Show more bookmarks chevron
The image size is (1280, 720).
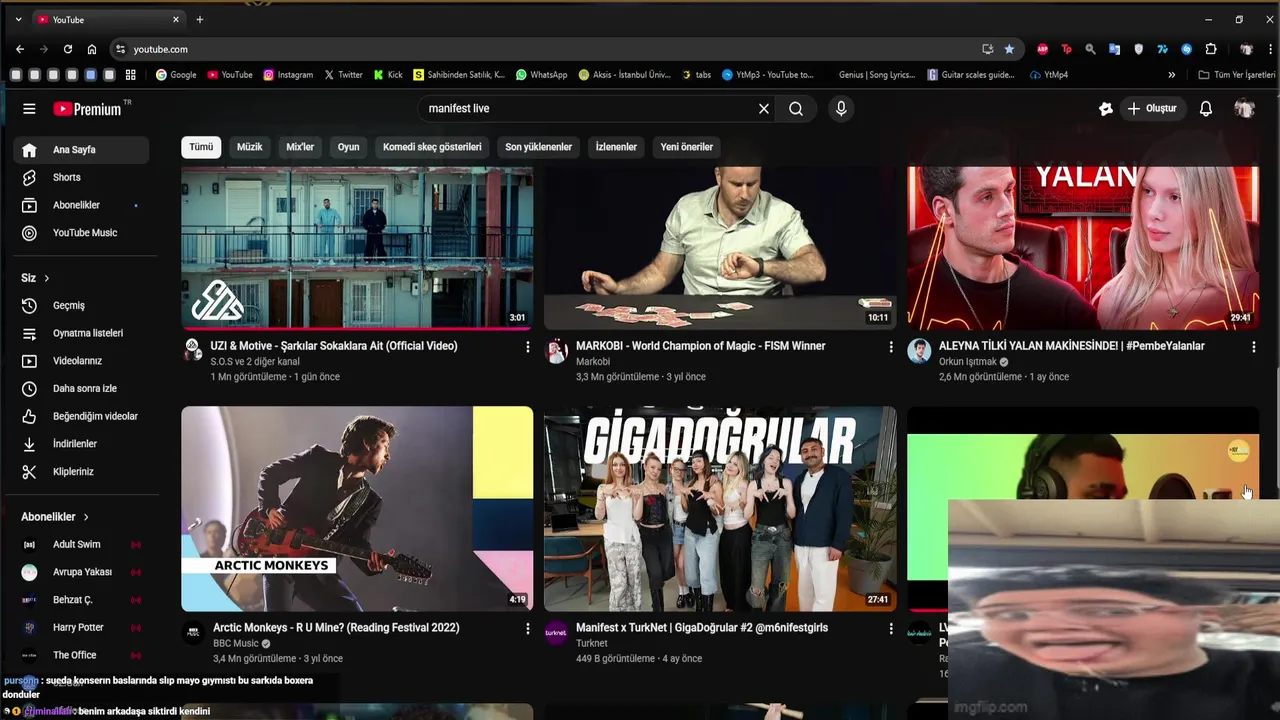1172,75
